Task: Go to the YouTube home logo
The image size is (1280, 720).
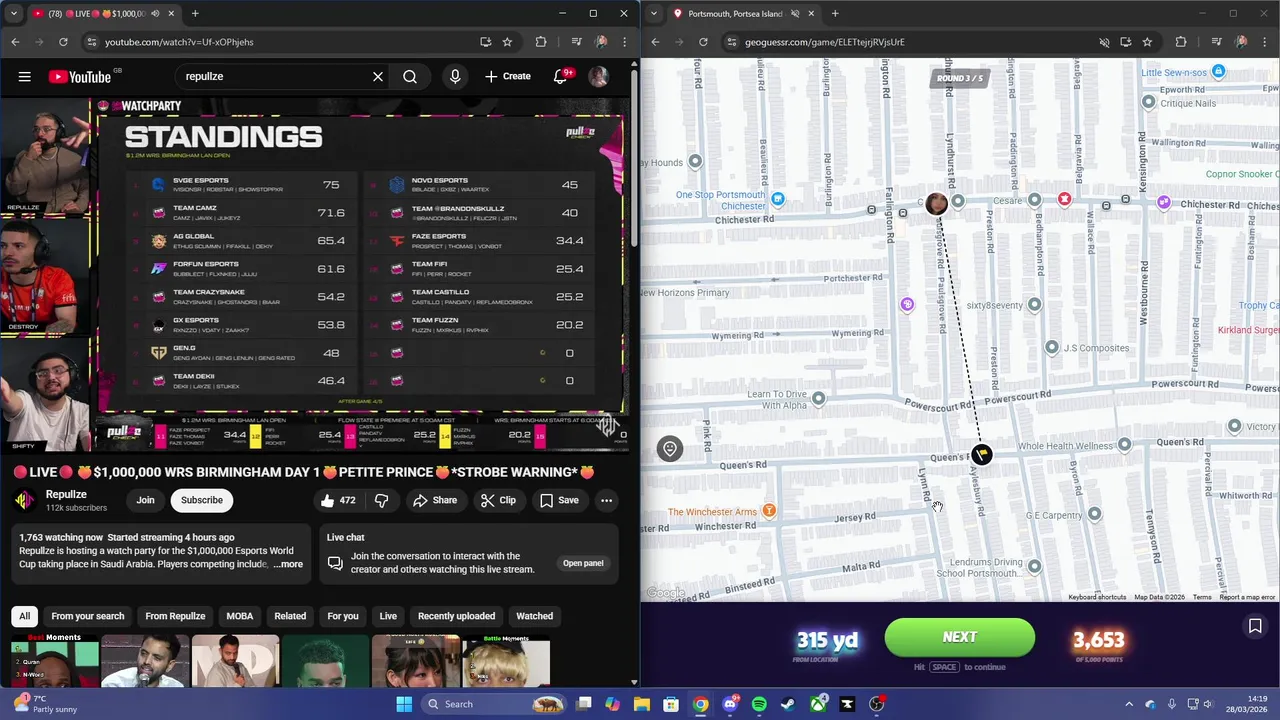Action: point(80,77)
